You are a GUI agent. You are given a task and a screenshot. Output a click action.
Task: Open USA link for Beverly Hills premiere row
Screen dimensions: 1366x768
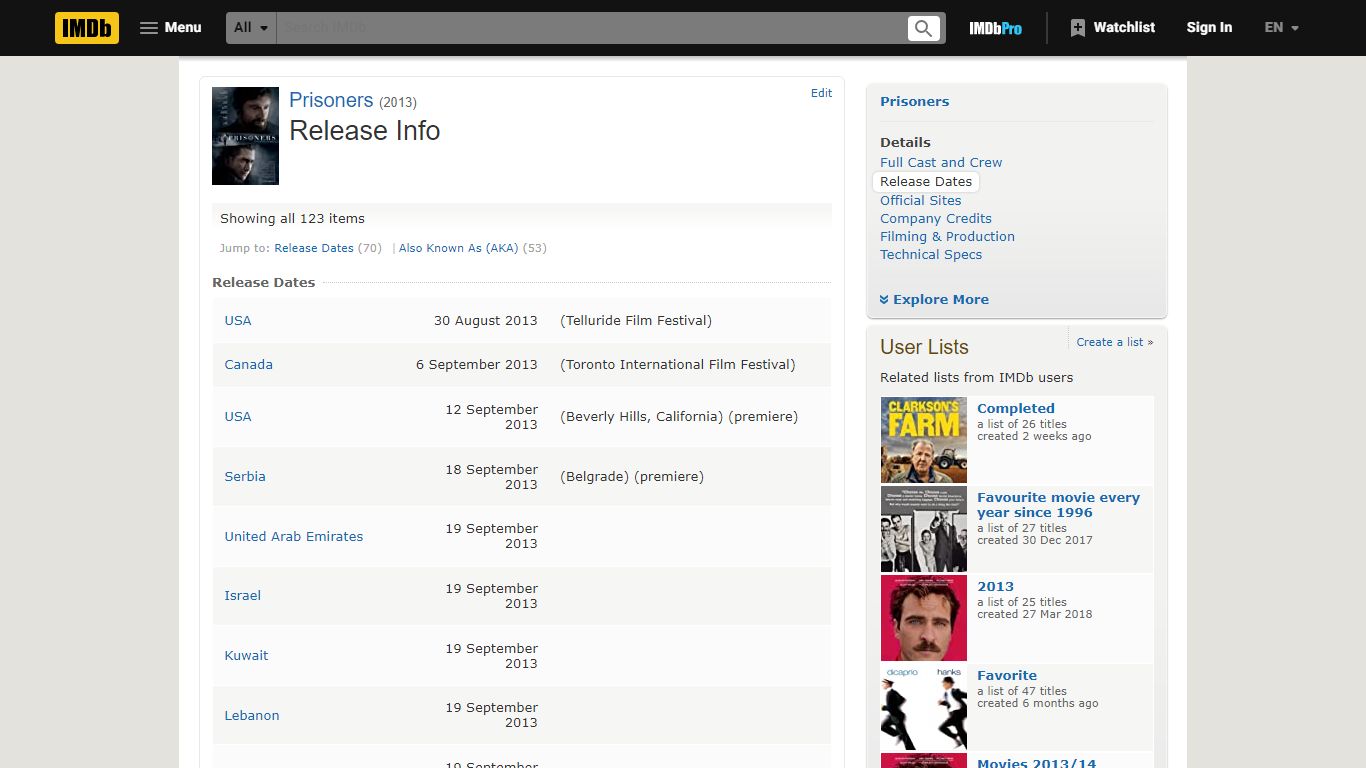pyautogui.click(x=238, y=417)
